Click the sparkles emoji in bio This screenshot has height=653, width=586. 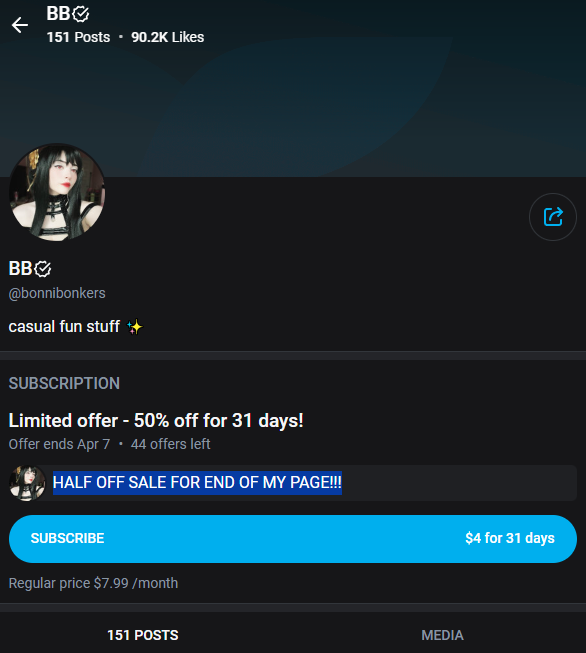pos(134,327)
